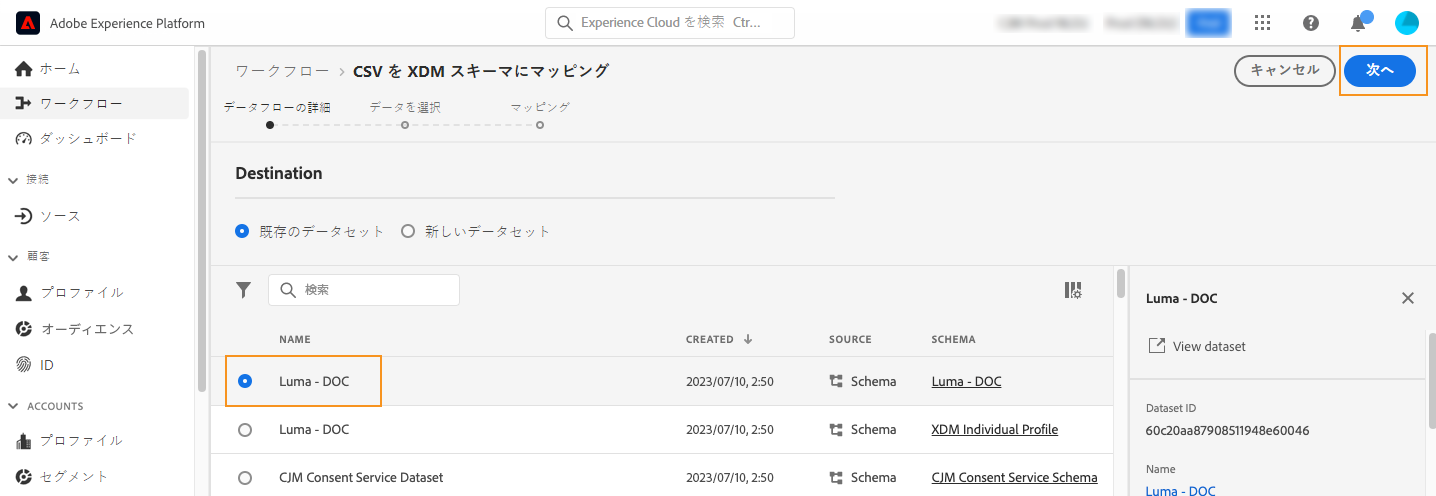The width and height of the screenshot is (1436, 496).
Task: Click Schema source icon in XDM Individual Profile row
Action: point(836,429)
